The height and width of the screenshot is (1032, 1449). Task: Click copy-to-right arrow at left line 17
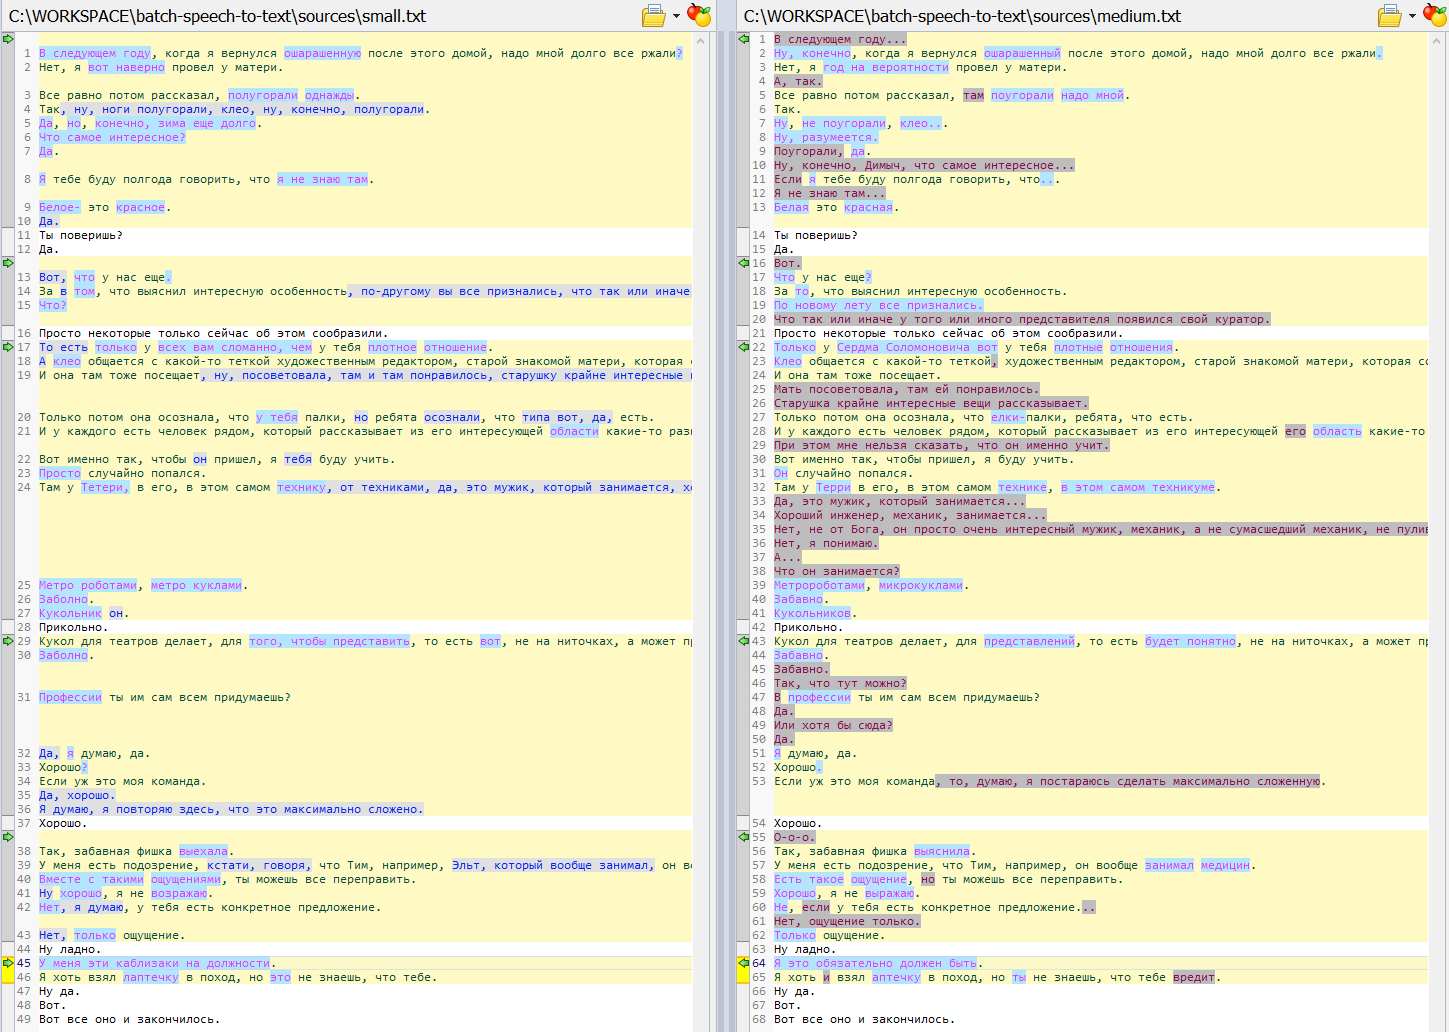[x=8, y=347]
